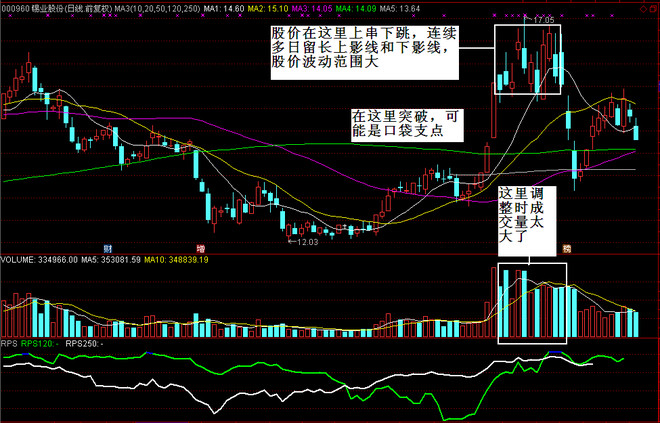The height and width of the screenshot is (423, 660).
Task: Click the 17.05 high price label
Action: 543,20
